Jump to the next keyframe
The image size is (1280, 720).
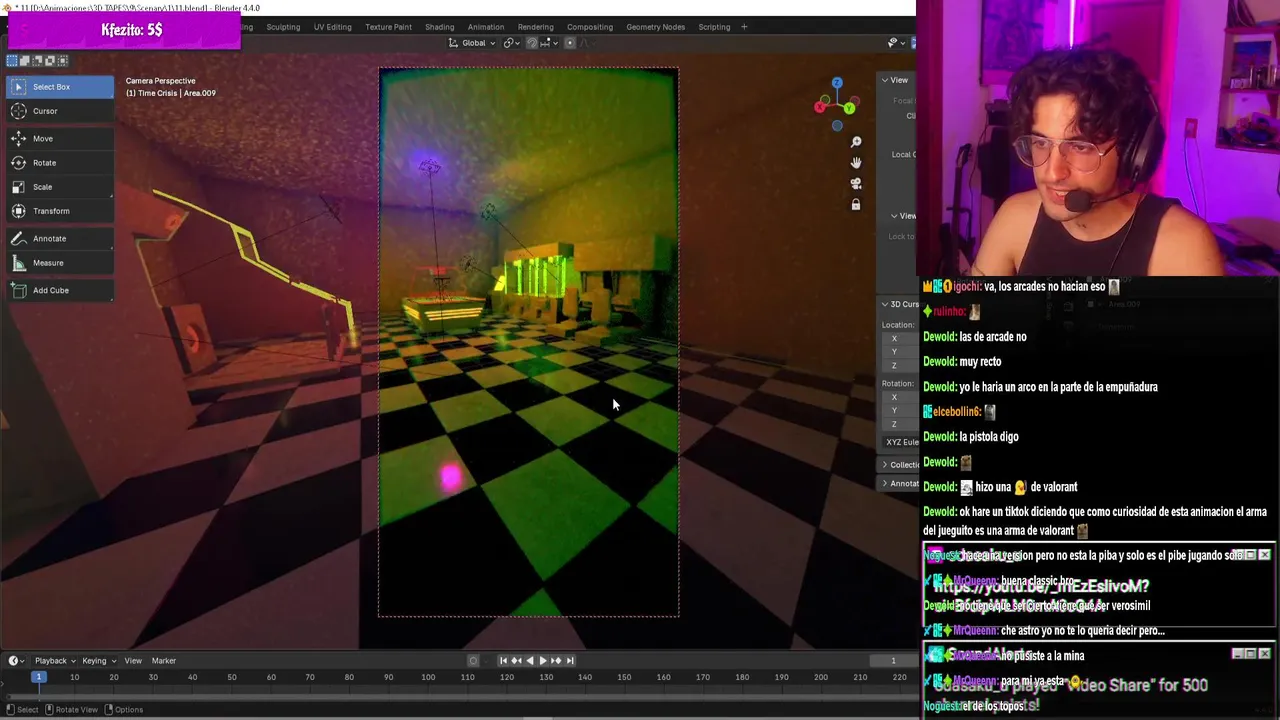tap(556, 660)
